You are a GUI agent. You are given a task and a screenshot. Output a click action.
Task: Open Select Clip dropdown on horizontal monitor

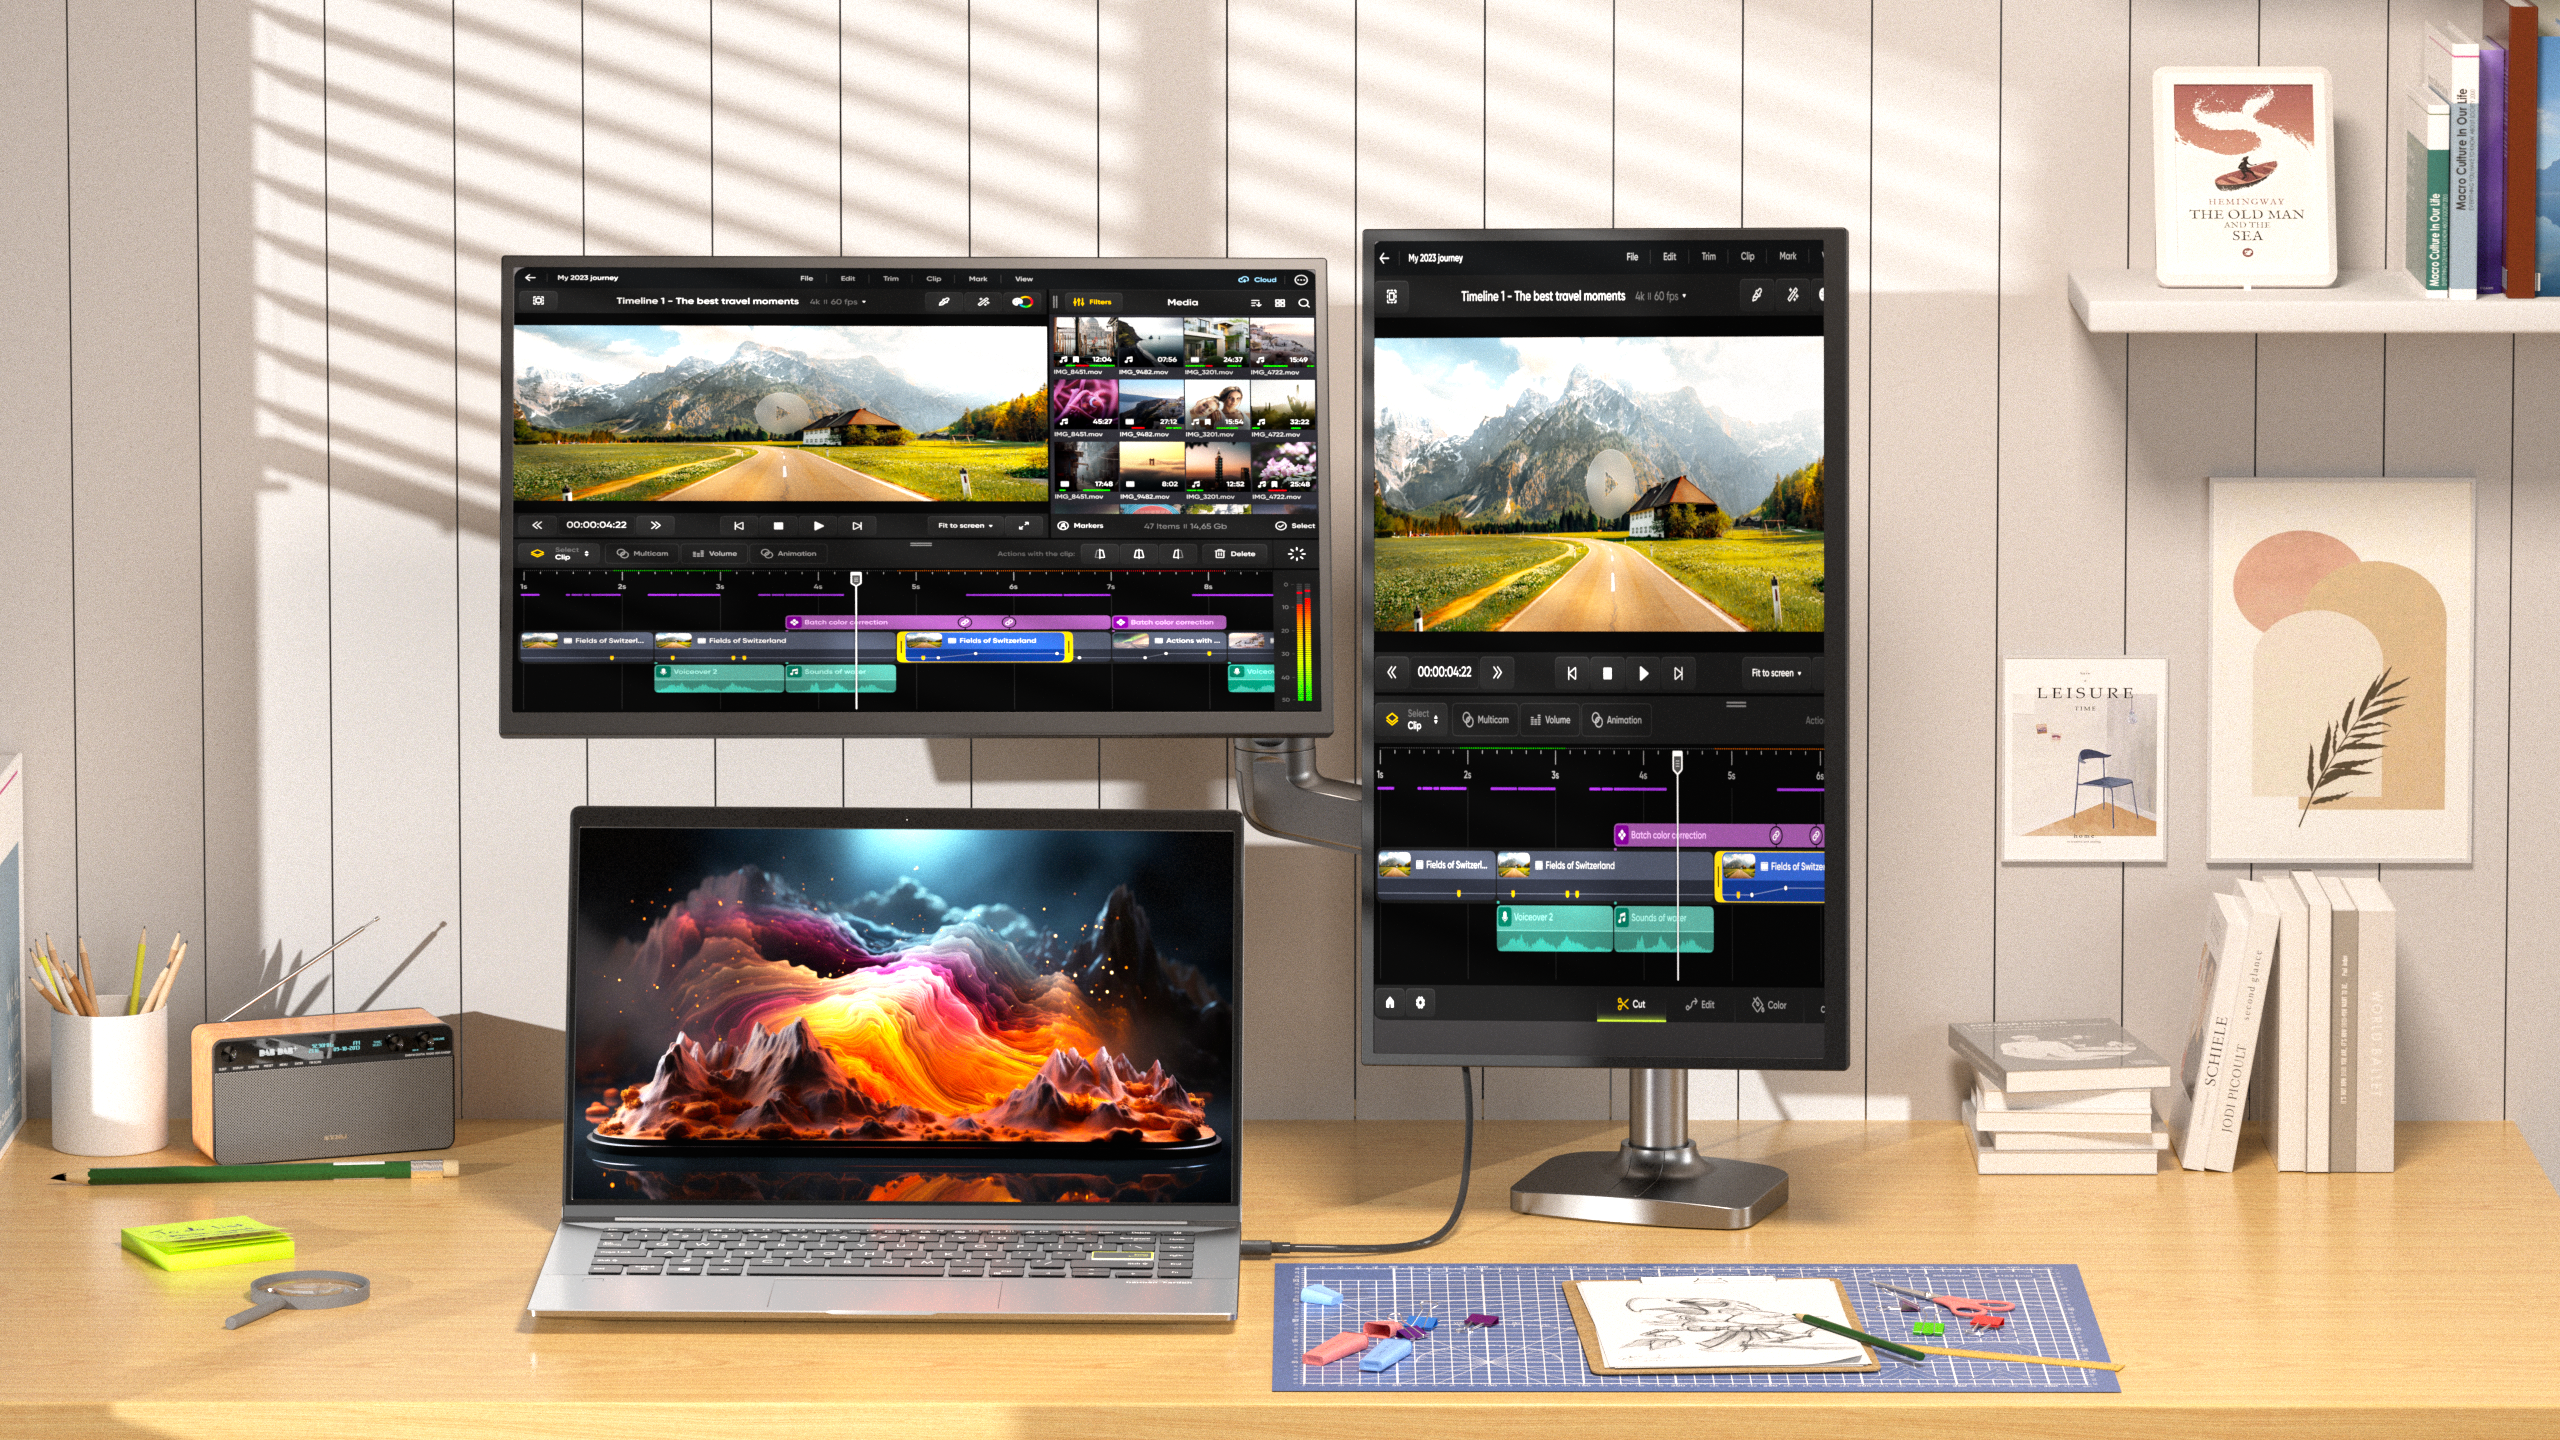(x=566, y=554)
